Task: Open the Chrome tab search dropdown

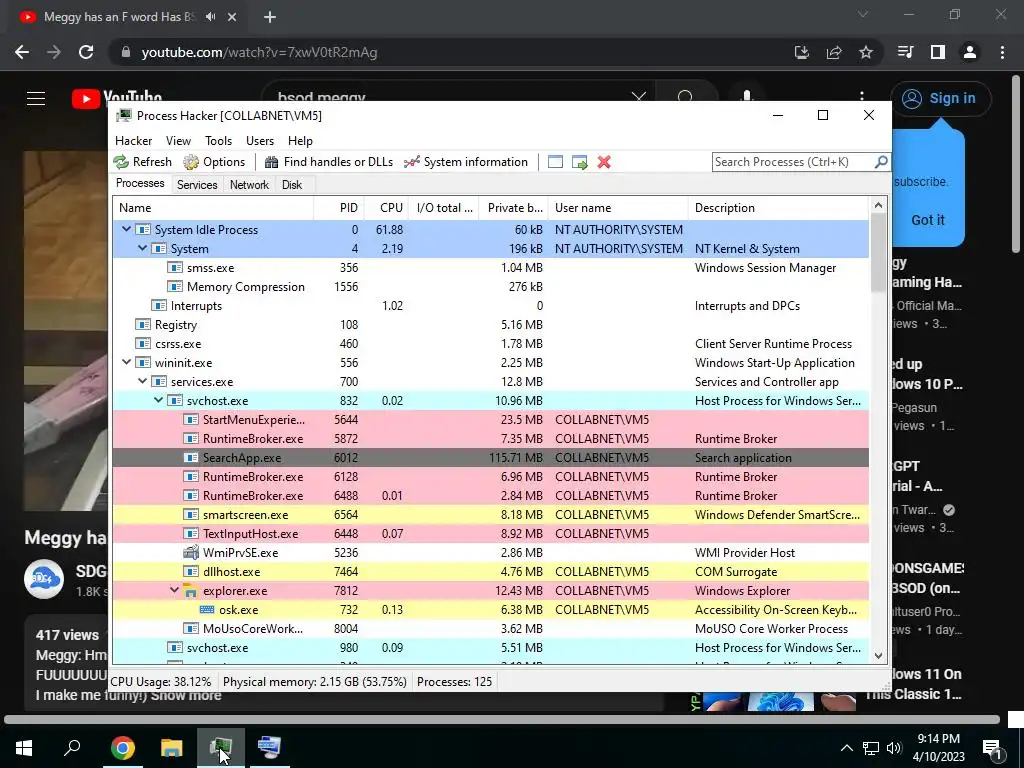Action: pos(863,14)
